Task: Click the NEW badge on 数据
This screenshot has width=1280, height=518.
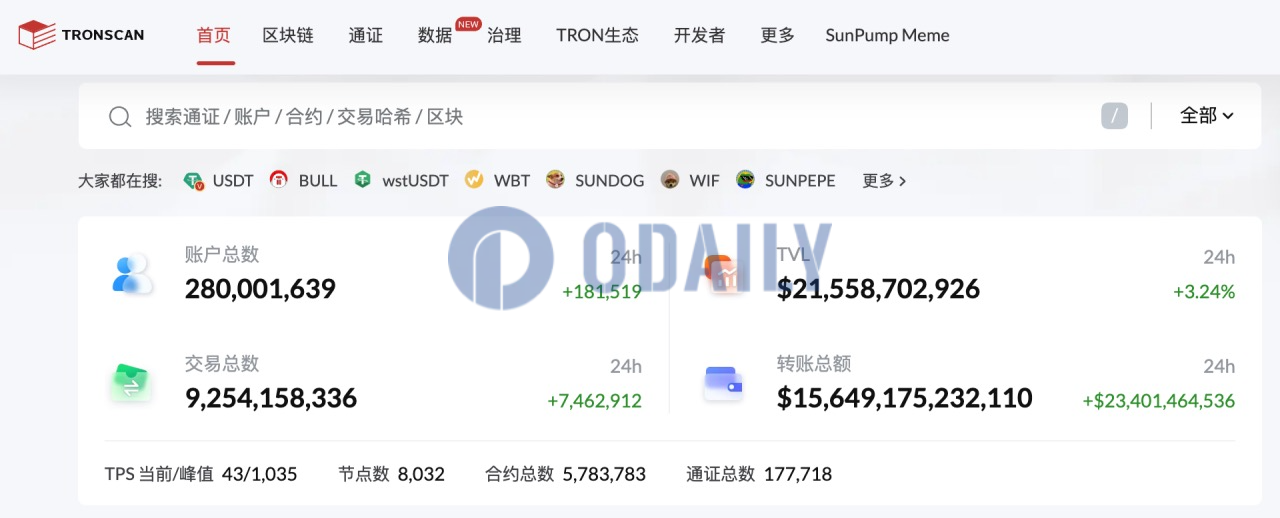Action: pyautogui.click(x=468, y=23)
